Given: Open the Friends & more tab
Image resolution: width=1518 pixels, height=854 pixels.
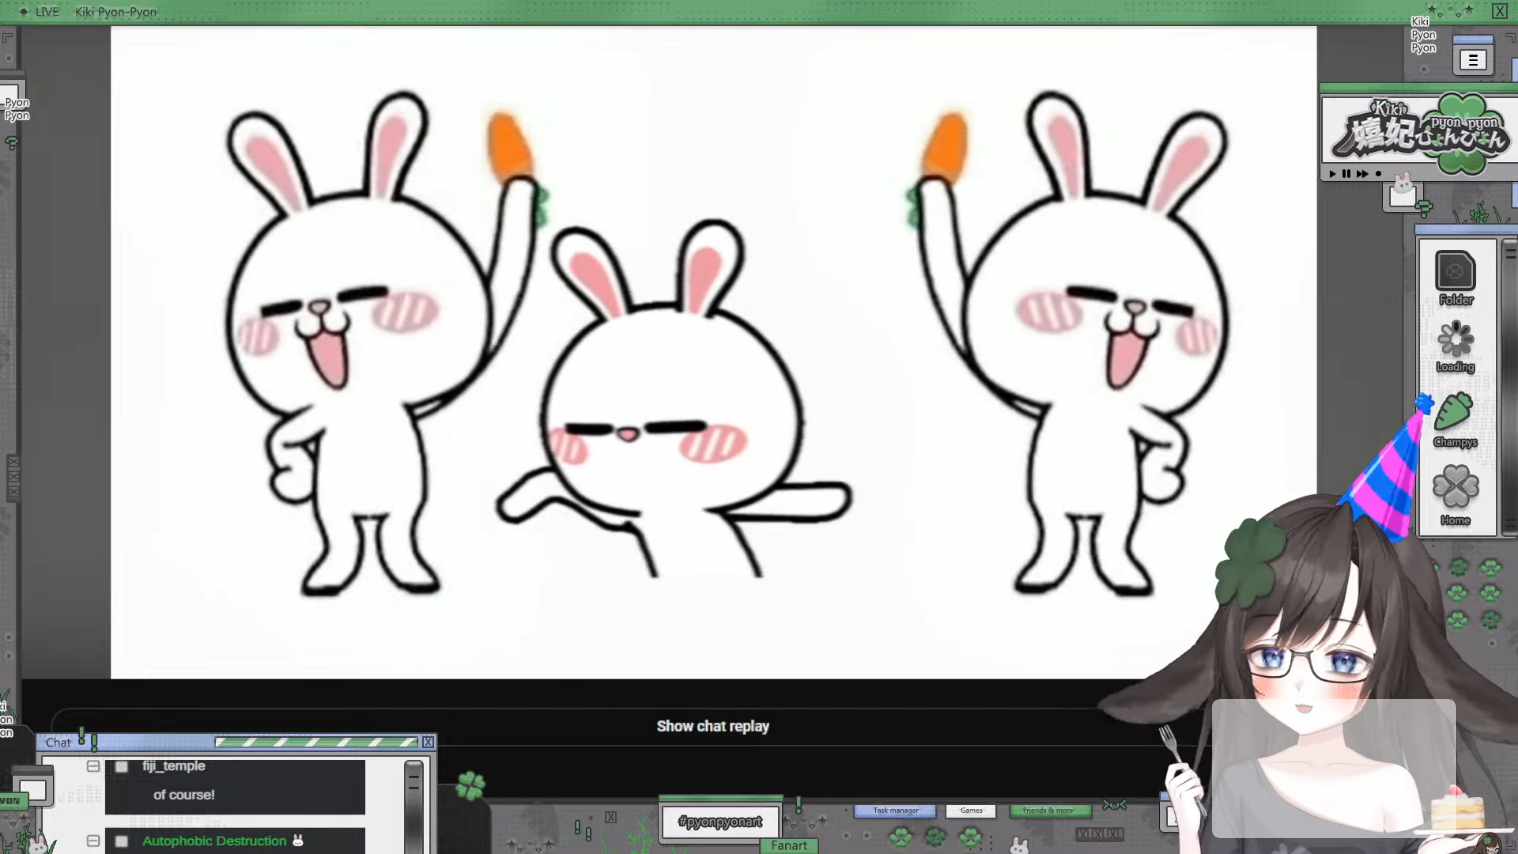Looking at the screenshot, I should click(1049, 811).
